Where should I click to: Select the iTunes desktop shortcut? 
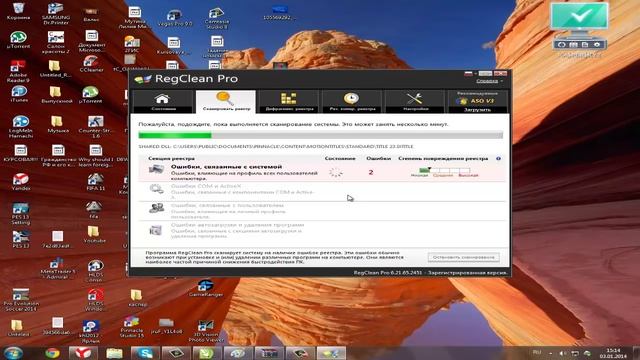tap(19, 94)
